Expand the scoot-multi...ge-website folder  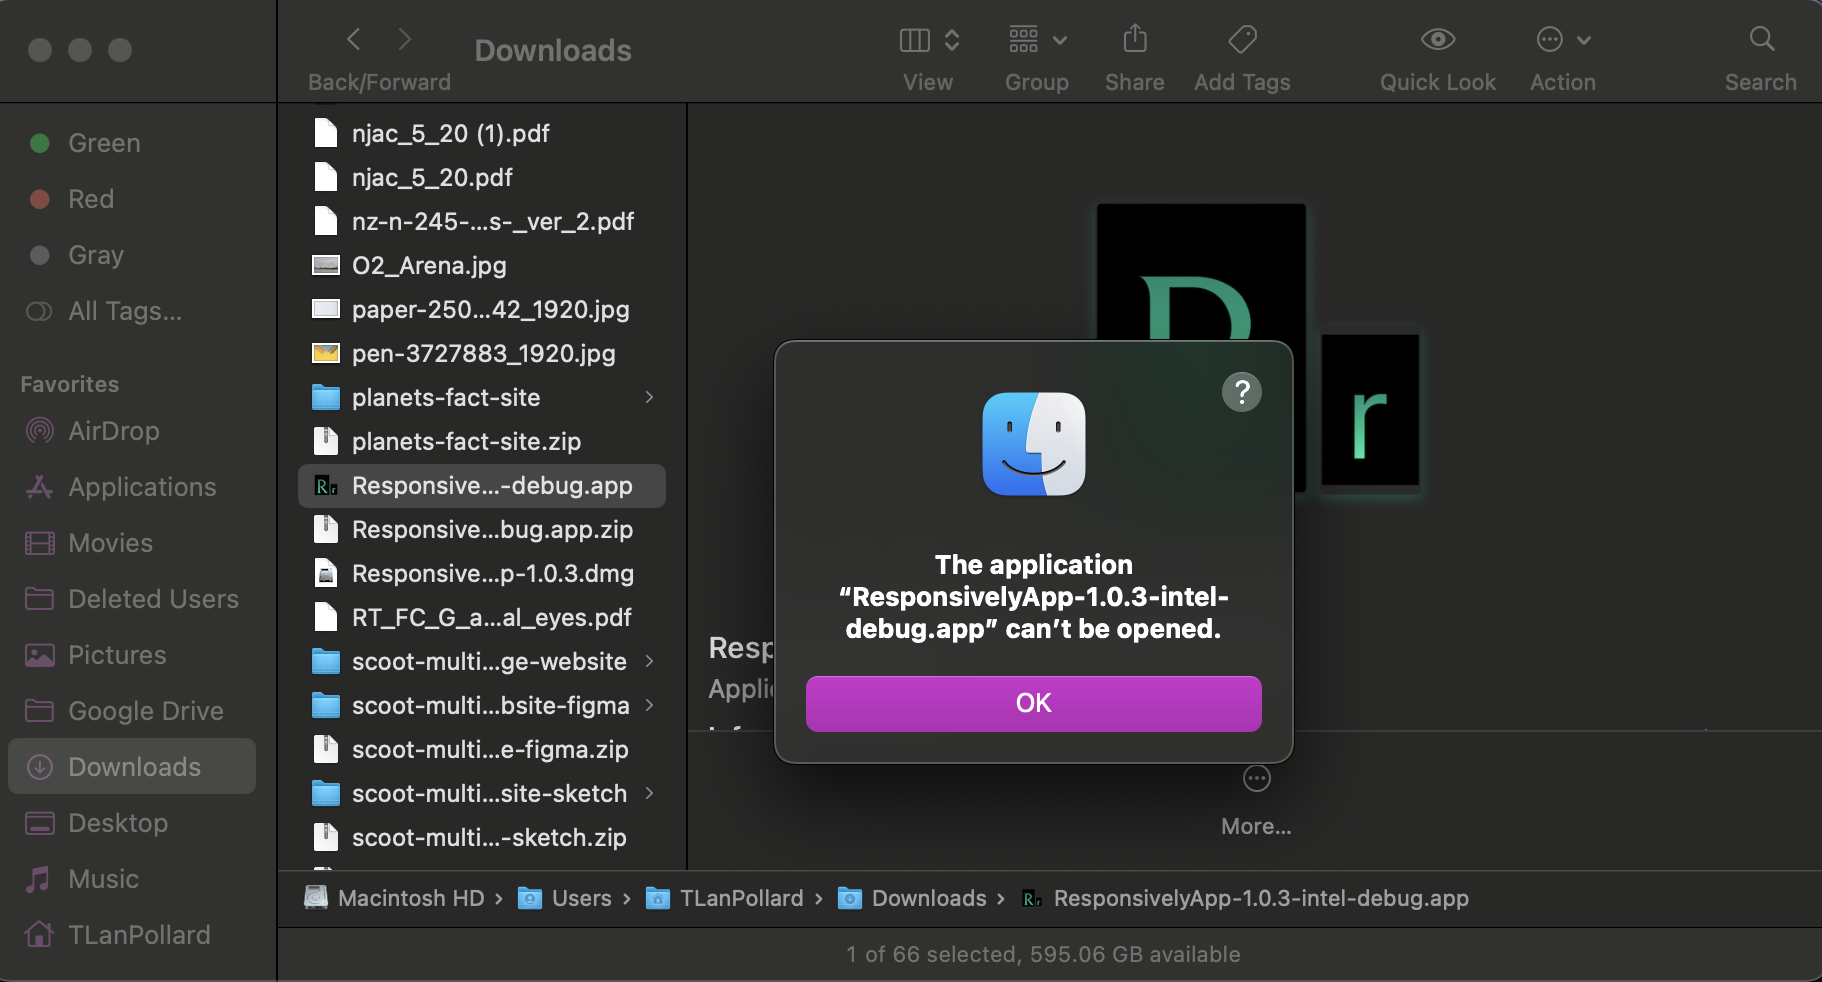649,661
